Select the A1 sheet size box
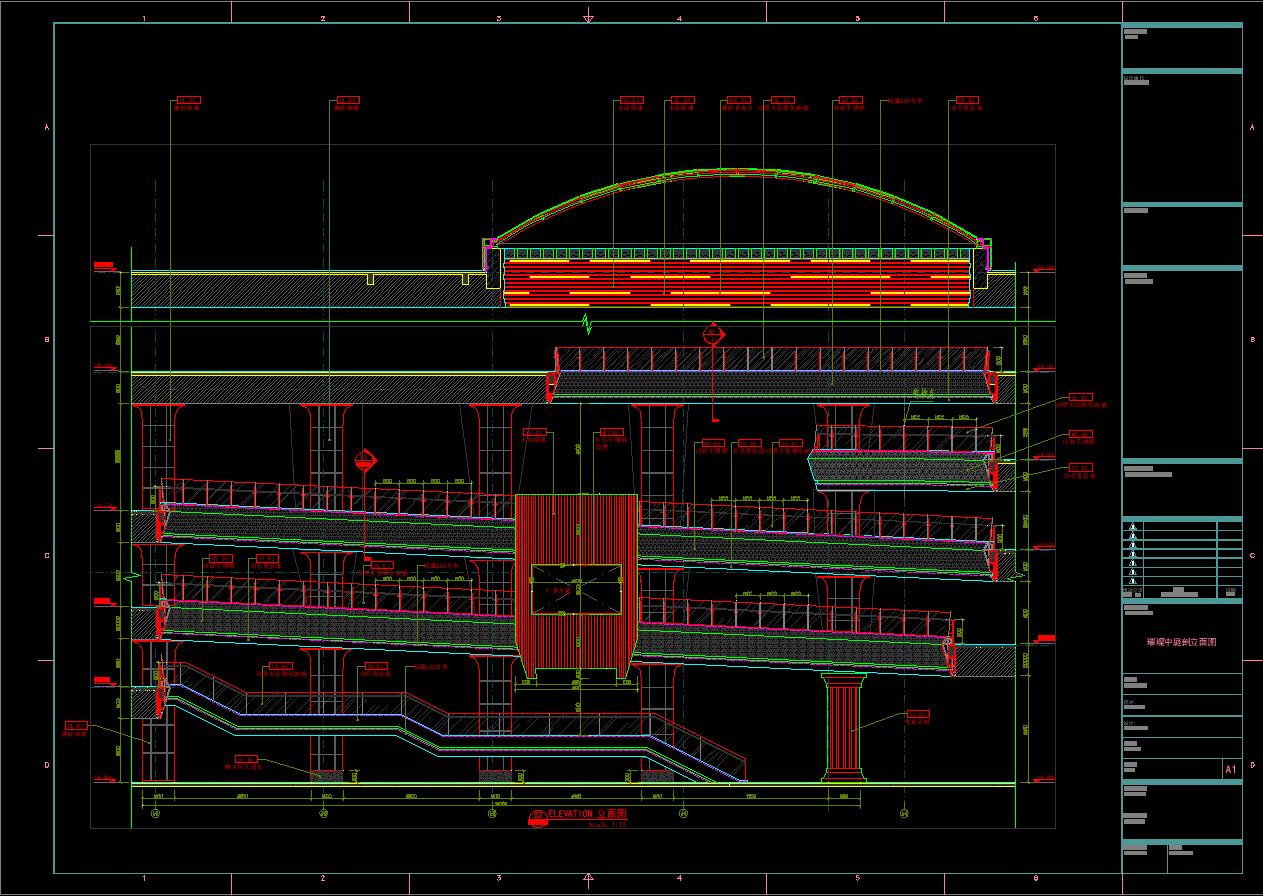This screenshot has height=896, width=1263. coord(1231,769)
